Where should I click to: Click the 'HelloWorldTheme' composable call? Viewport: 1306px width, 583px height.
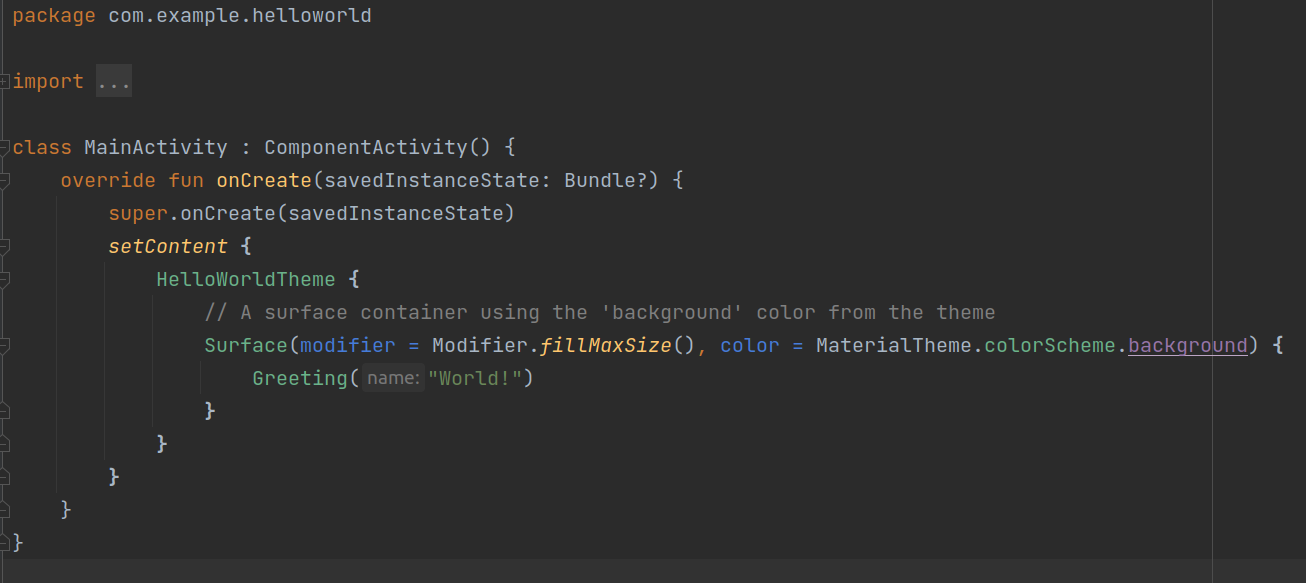coord(246,280)
